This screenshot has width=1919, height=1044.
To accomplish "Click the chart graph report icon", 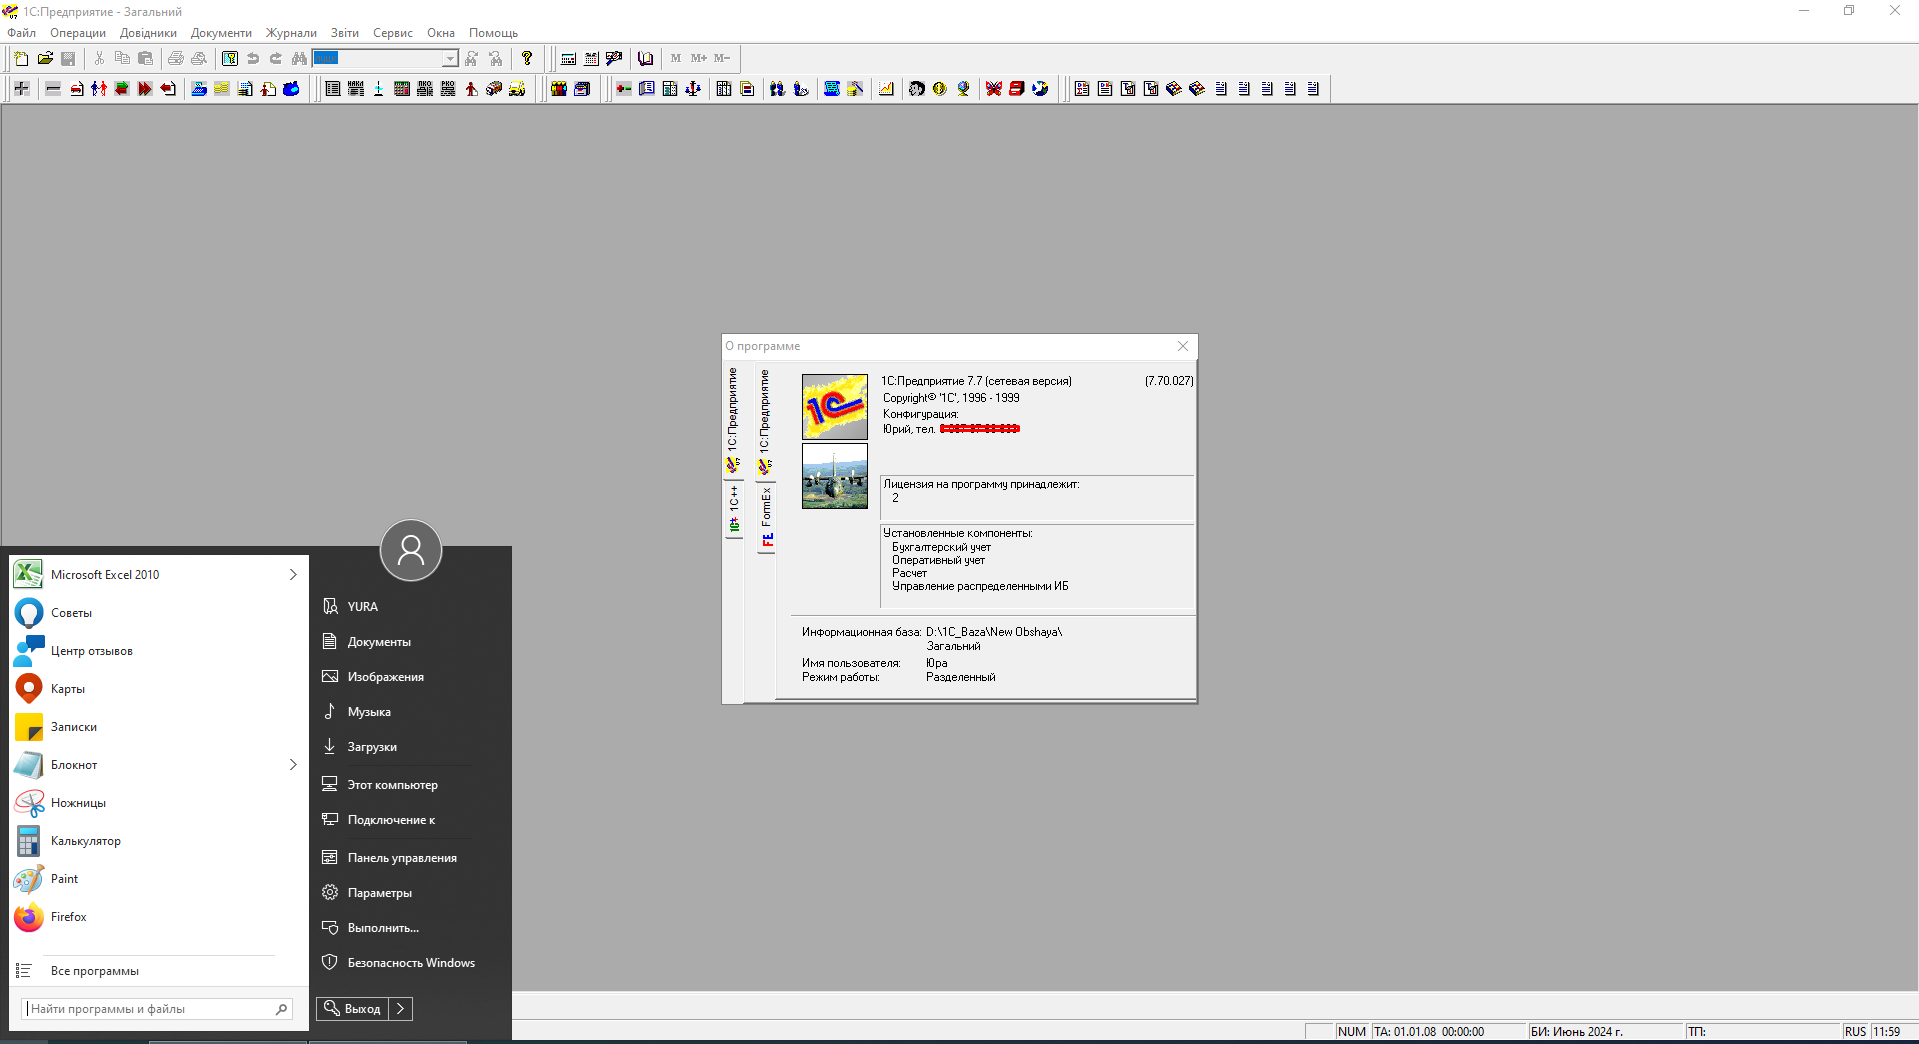I will 886,89.
